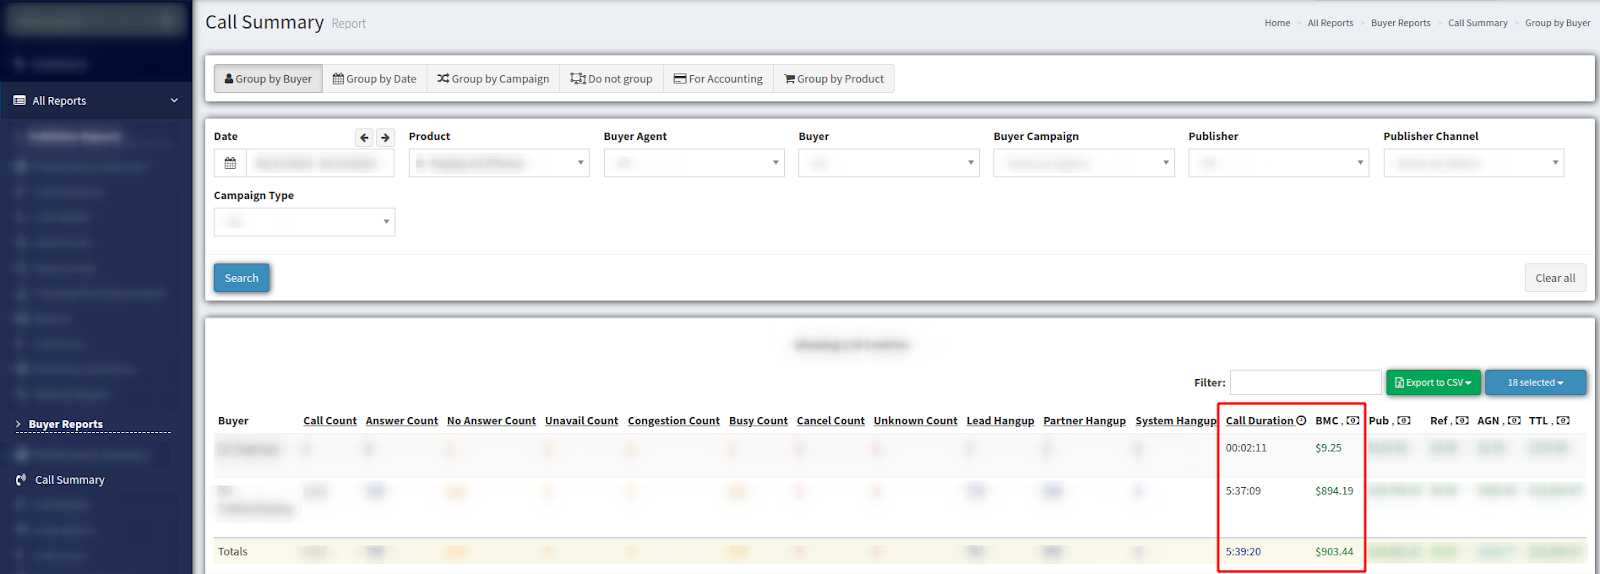The height and width of the screenshot is (574, 1600).
Task: Expand the Campaign Type dropdown
Action: click(304, 222)
